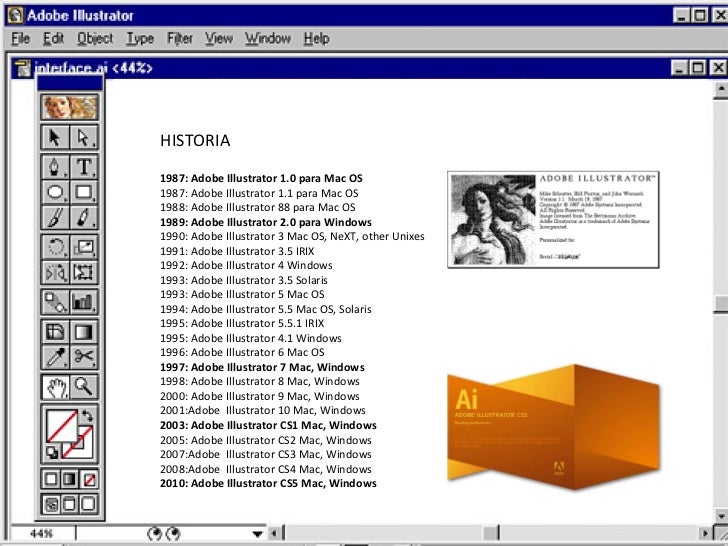Select the Blend tool
This screenshot has height=546, width=728.
(55, 302)
